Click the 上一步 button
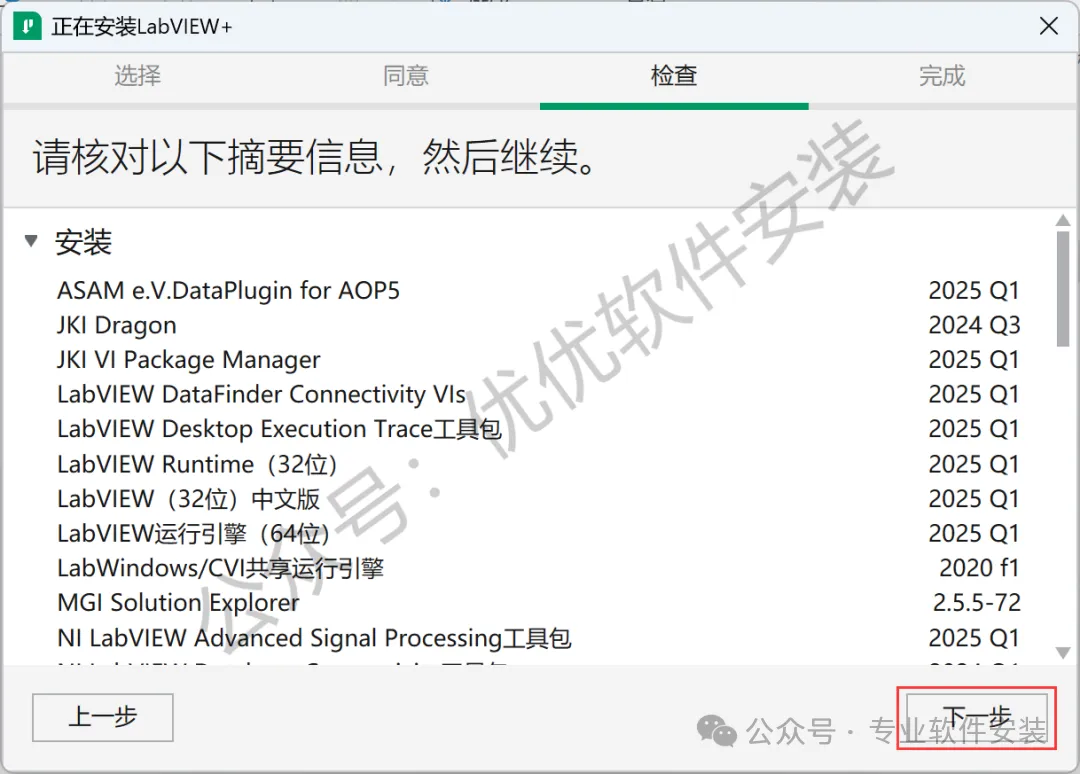Image resolution: width=1080 pixels, height=774 pixels. point(103,717)
